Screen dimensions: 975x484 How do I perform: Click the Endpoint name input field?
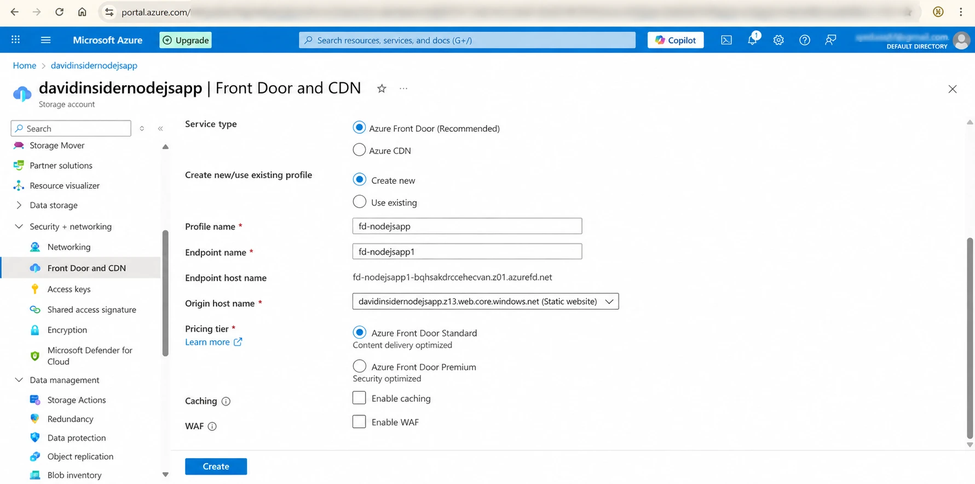467,251
